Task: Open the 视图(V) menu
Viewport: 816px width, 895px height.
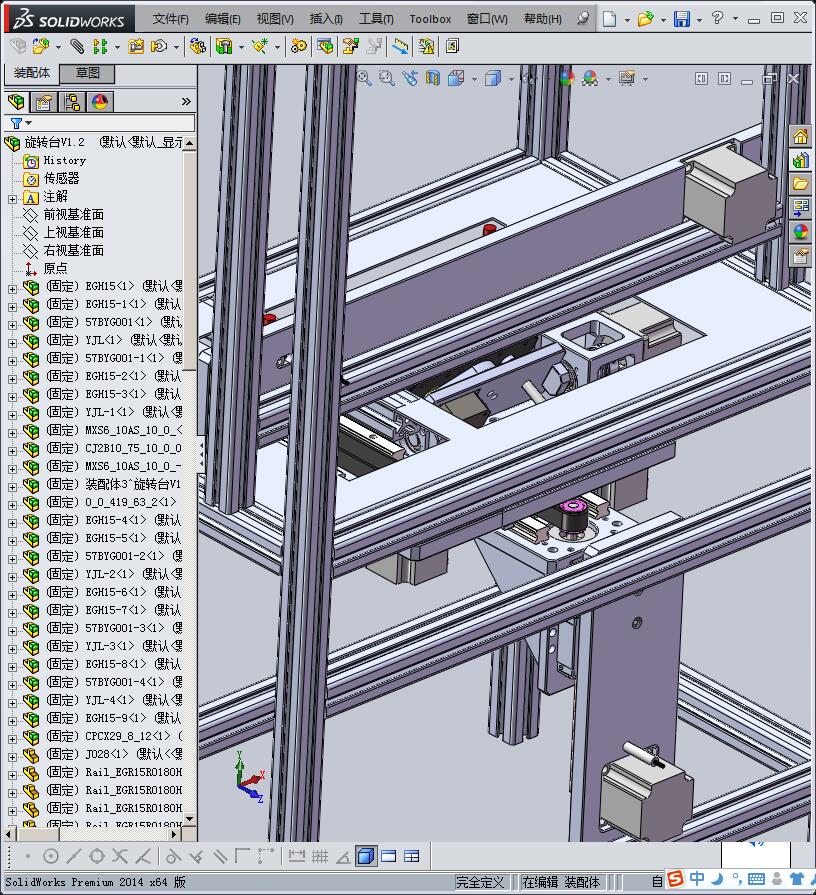Action: tap(275, 19)
